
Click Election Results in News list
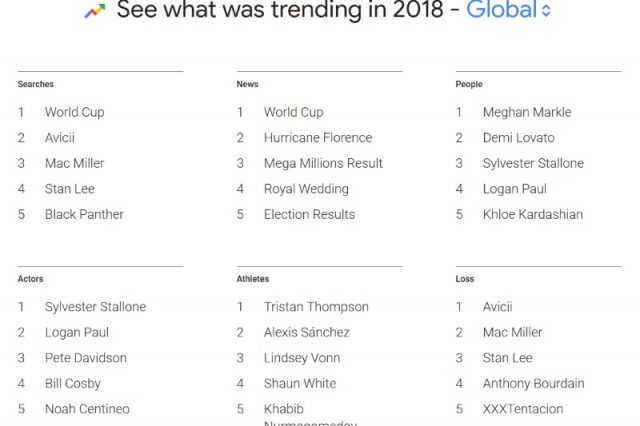(x=309, y=214)
